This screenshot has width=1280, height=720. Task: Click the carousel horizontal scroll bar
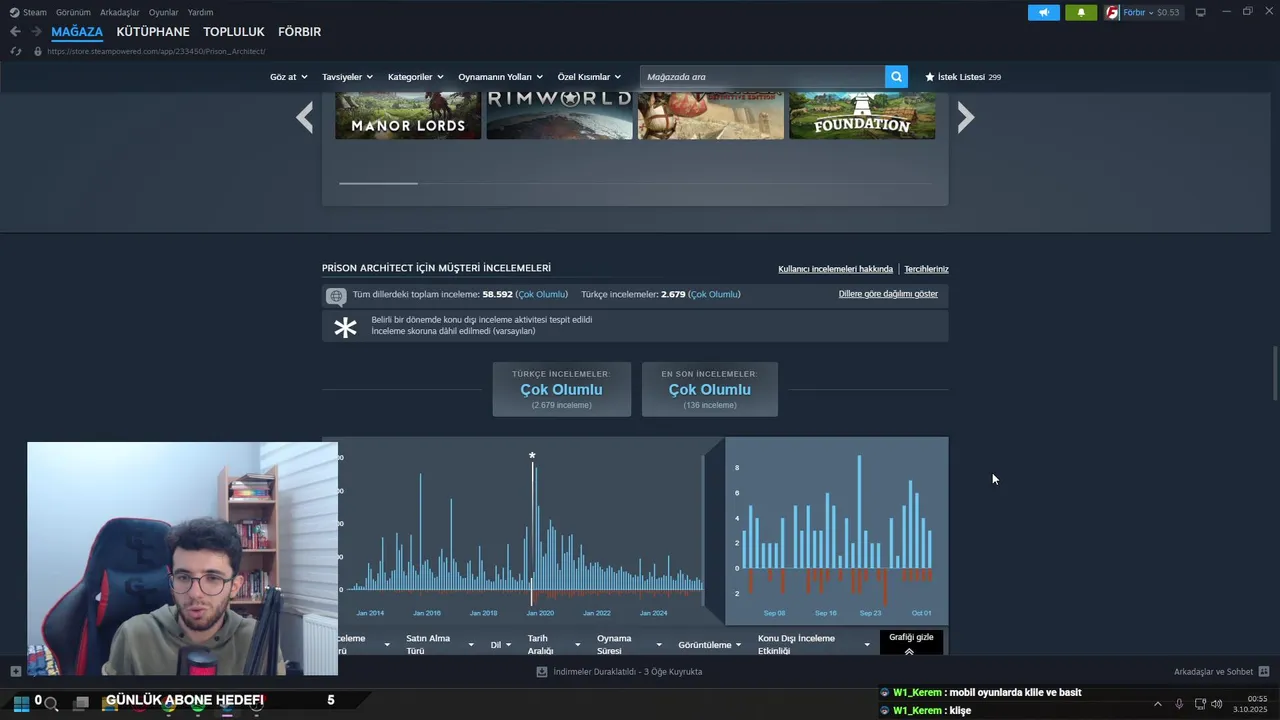pyautogui.click(x=378, y=183)
